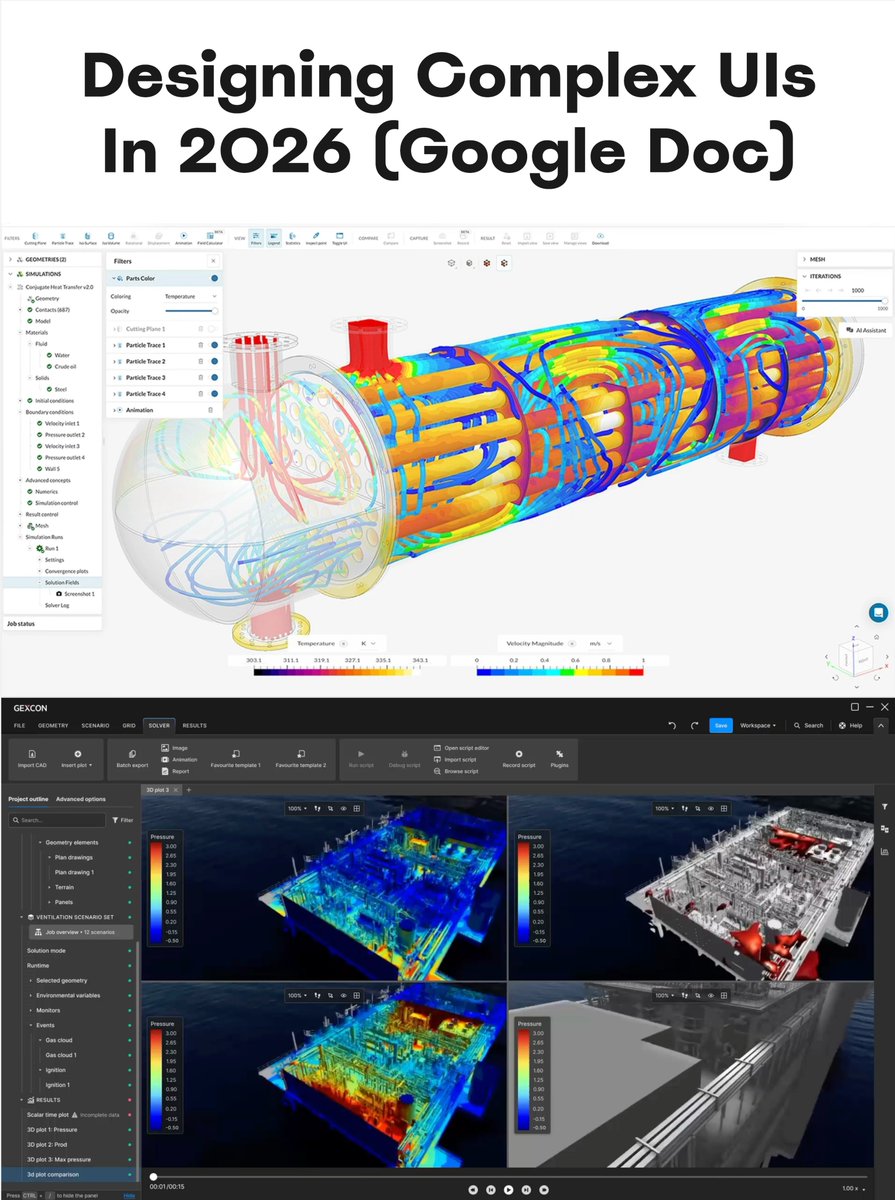Click the Help button

[x=851, y=725]
